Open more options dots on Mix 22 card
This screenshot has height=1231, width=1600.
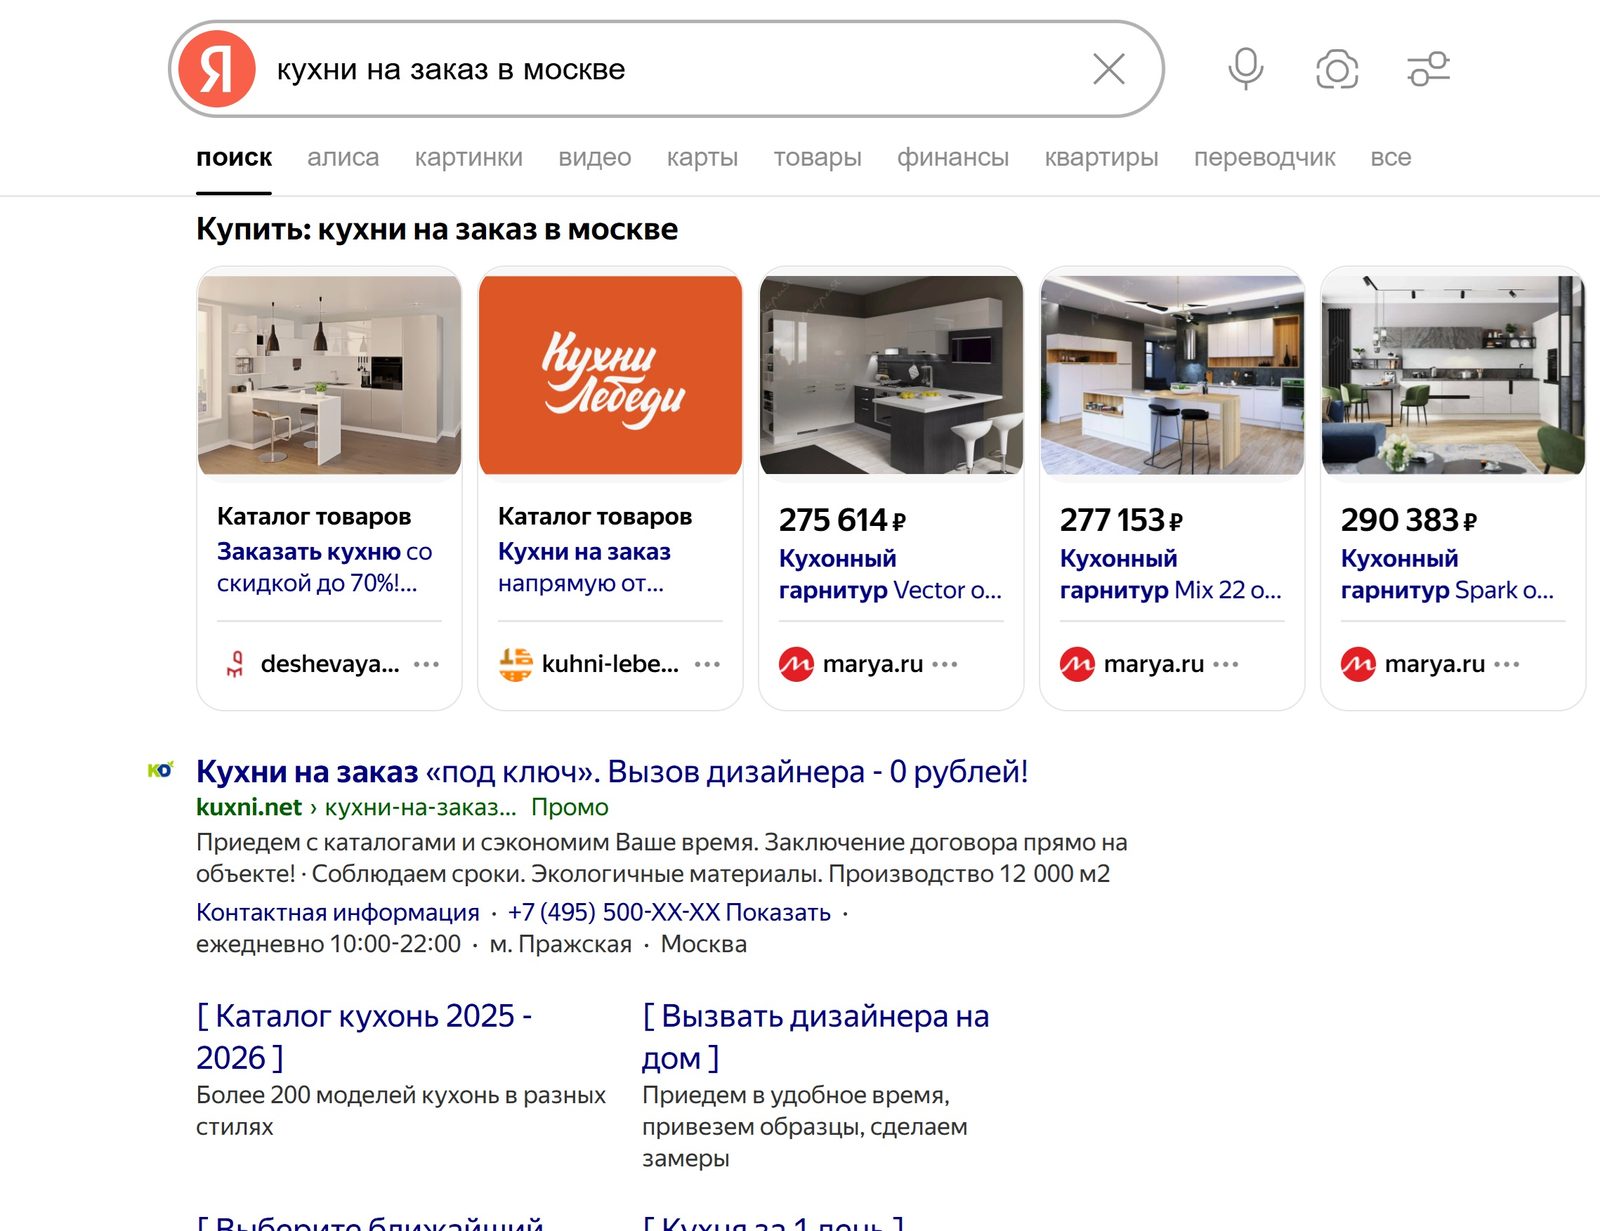[1226, 664]
